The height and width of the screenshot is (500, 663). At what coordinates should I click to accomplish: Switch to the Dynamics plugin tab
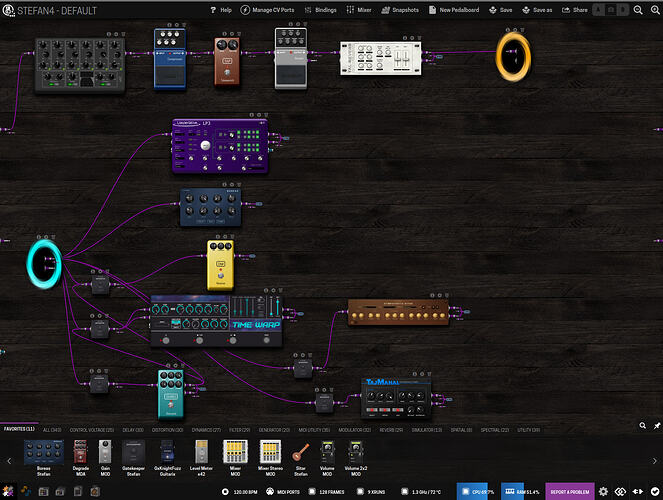(x=206, y=429)
